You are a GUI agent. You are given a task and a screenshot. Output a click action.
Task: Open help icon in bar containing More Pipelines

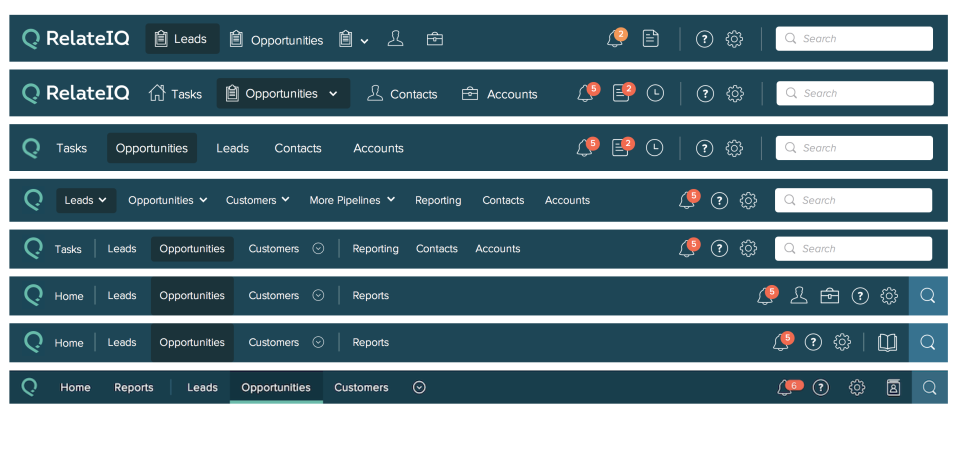click(719, 200)
